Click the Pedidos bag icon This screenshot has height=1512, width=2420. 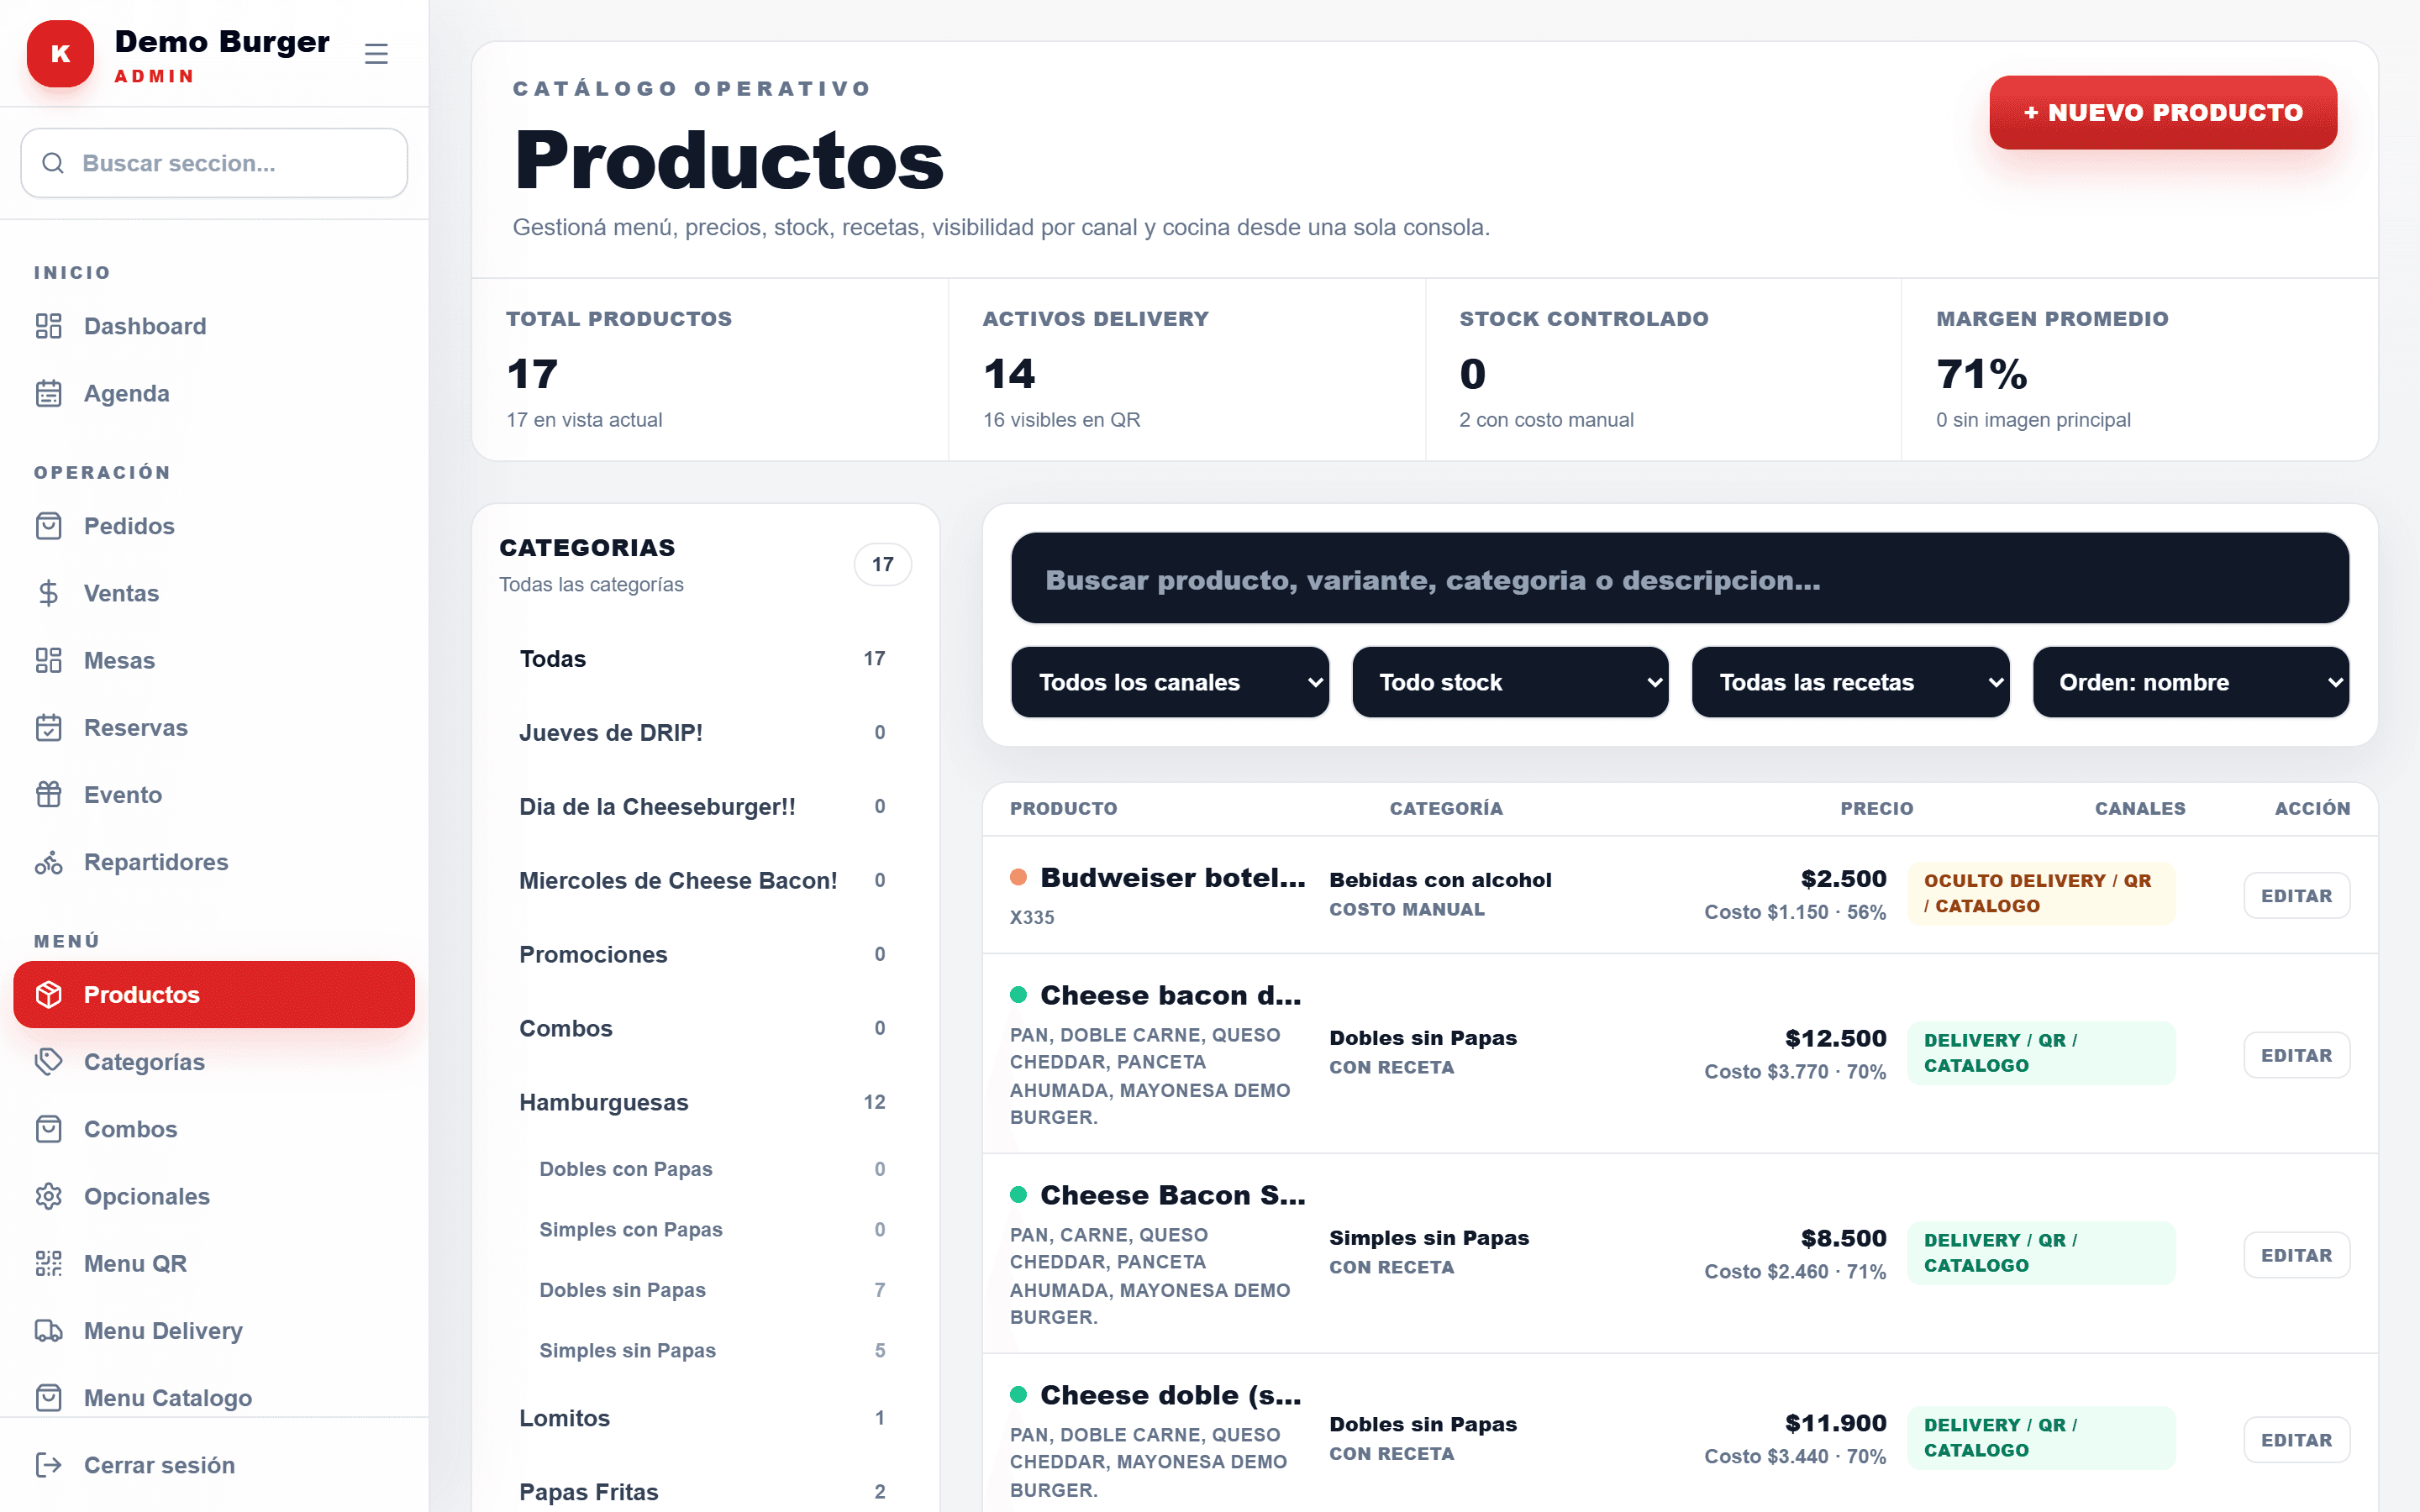(49, 526)
